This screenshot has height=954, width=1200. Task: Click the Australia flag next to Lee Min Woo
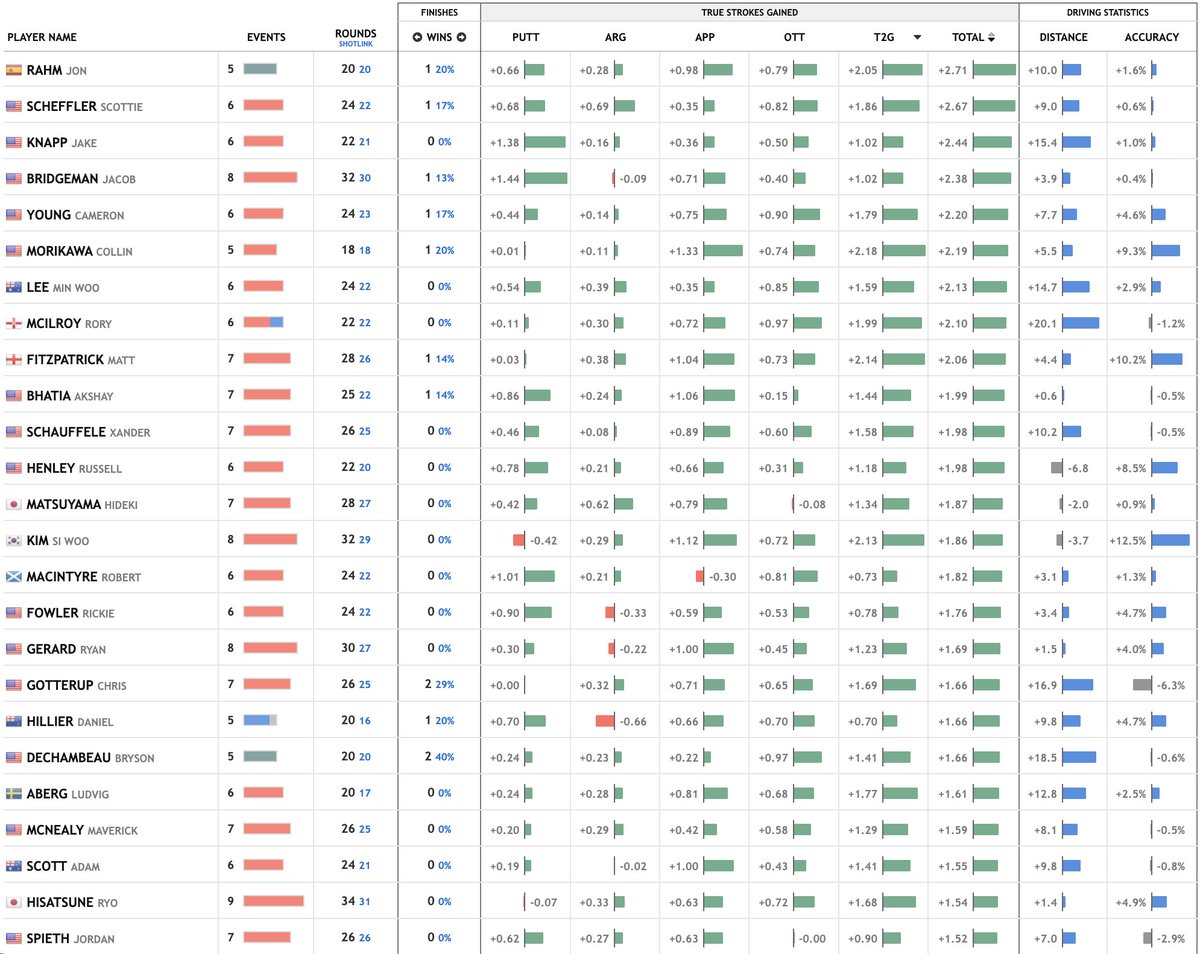click(x=13, y=287)
